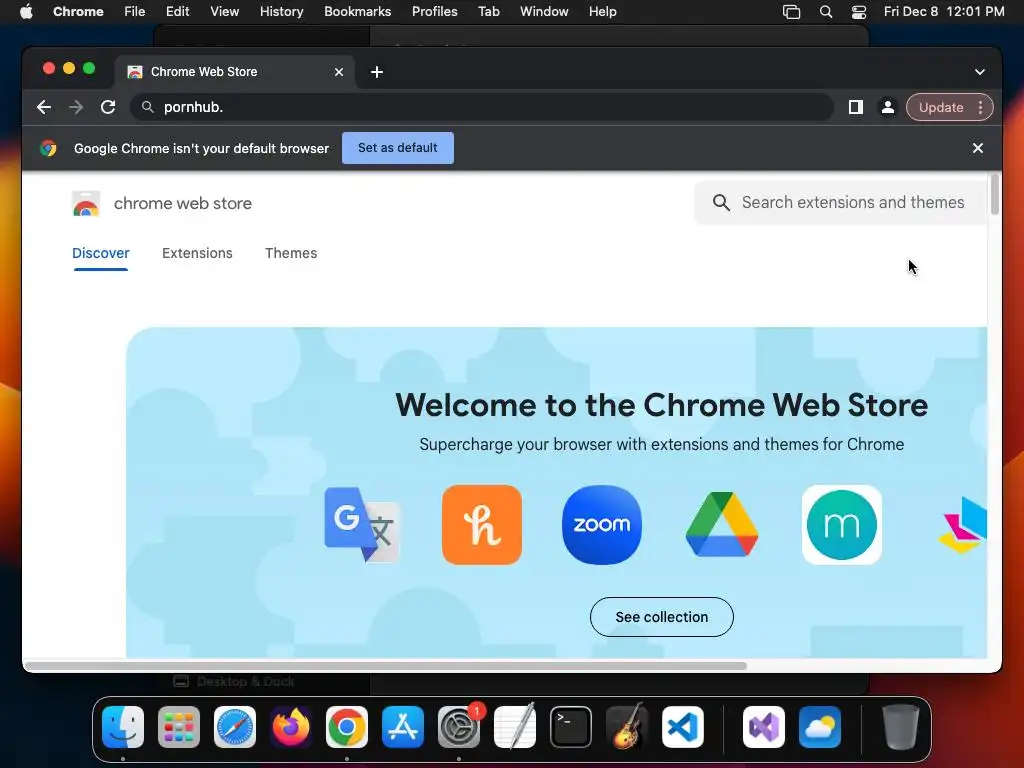Open App Store from the Dock
1024x768 pixels.
point(403,727)
